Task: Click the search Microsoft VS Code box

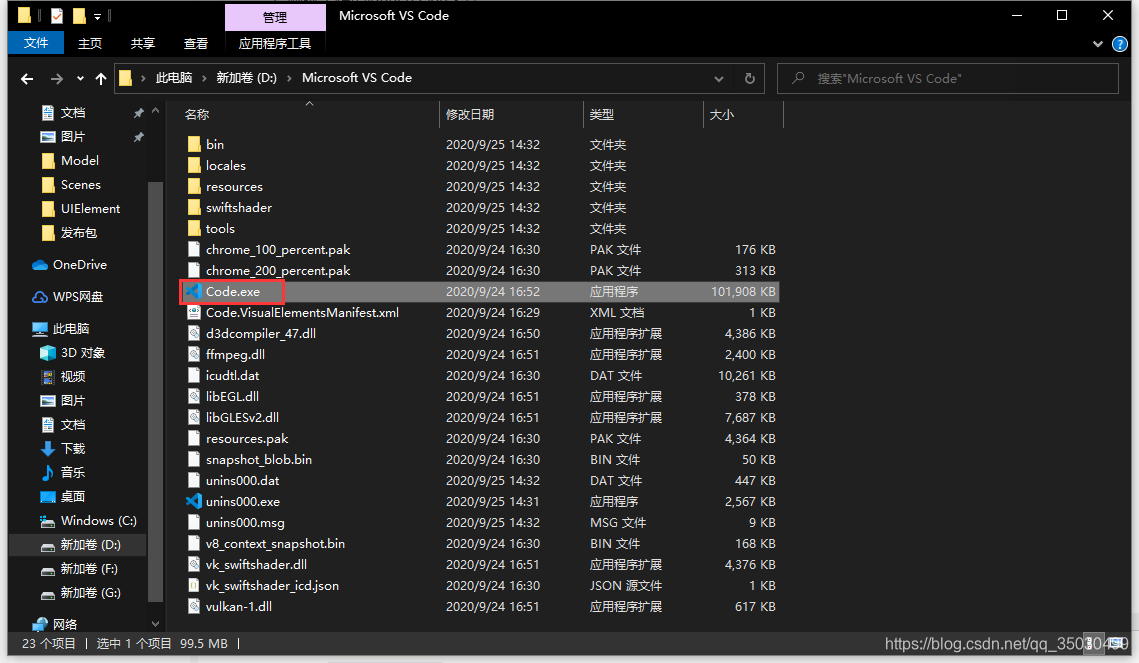Action: point(947,78)
